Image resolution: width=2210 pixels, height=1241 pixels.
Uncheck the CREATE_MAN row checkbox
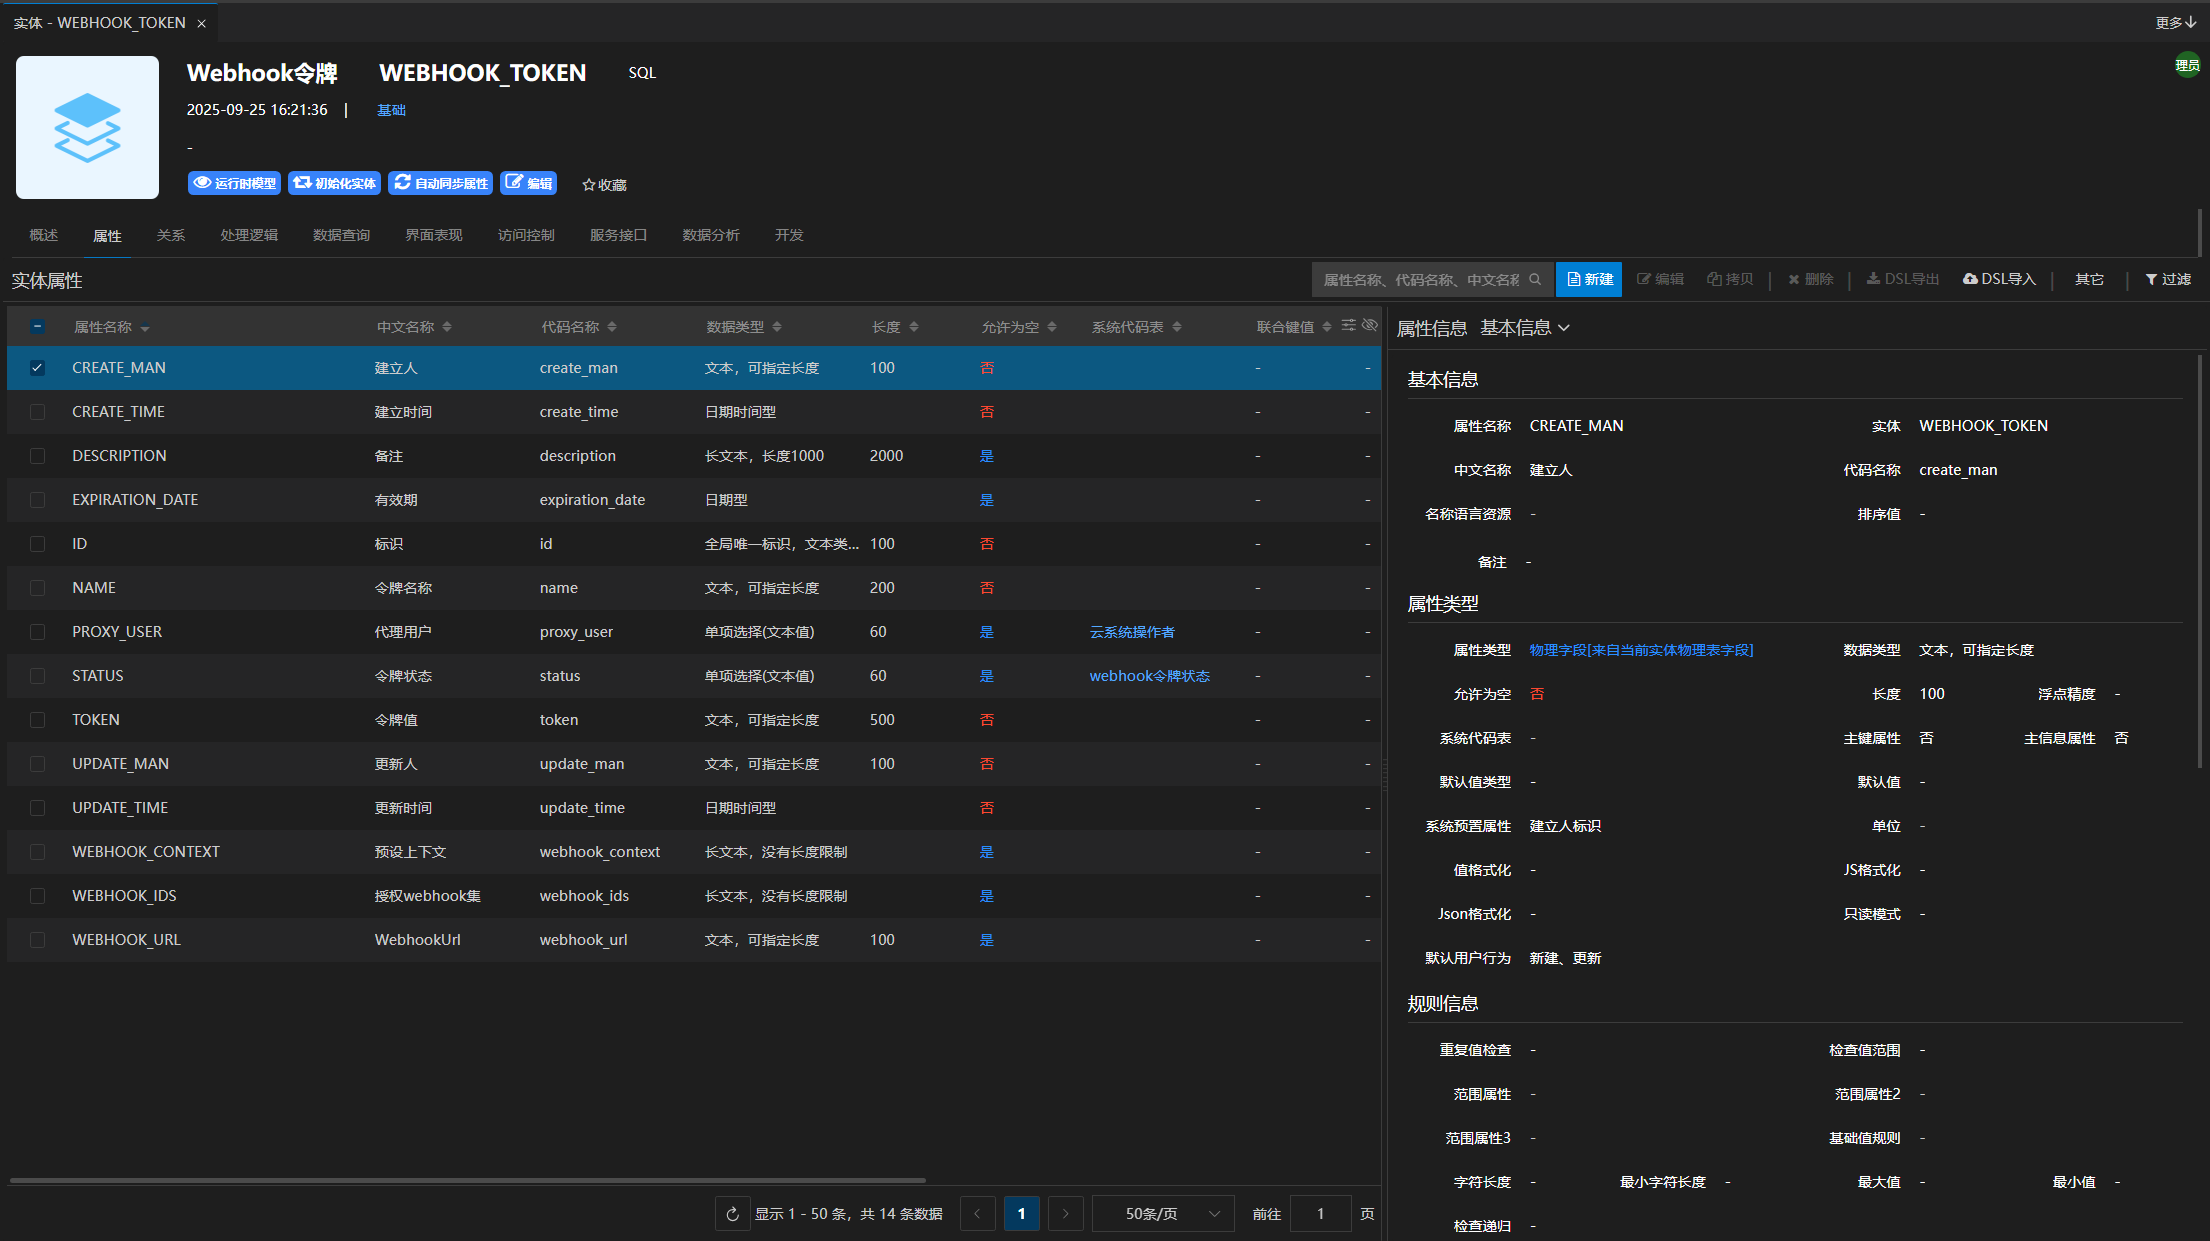click(37, 368)
